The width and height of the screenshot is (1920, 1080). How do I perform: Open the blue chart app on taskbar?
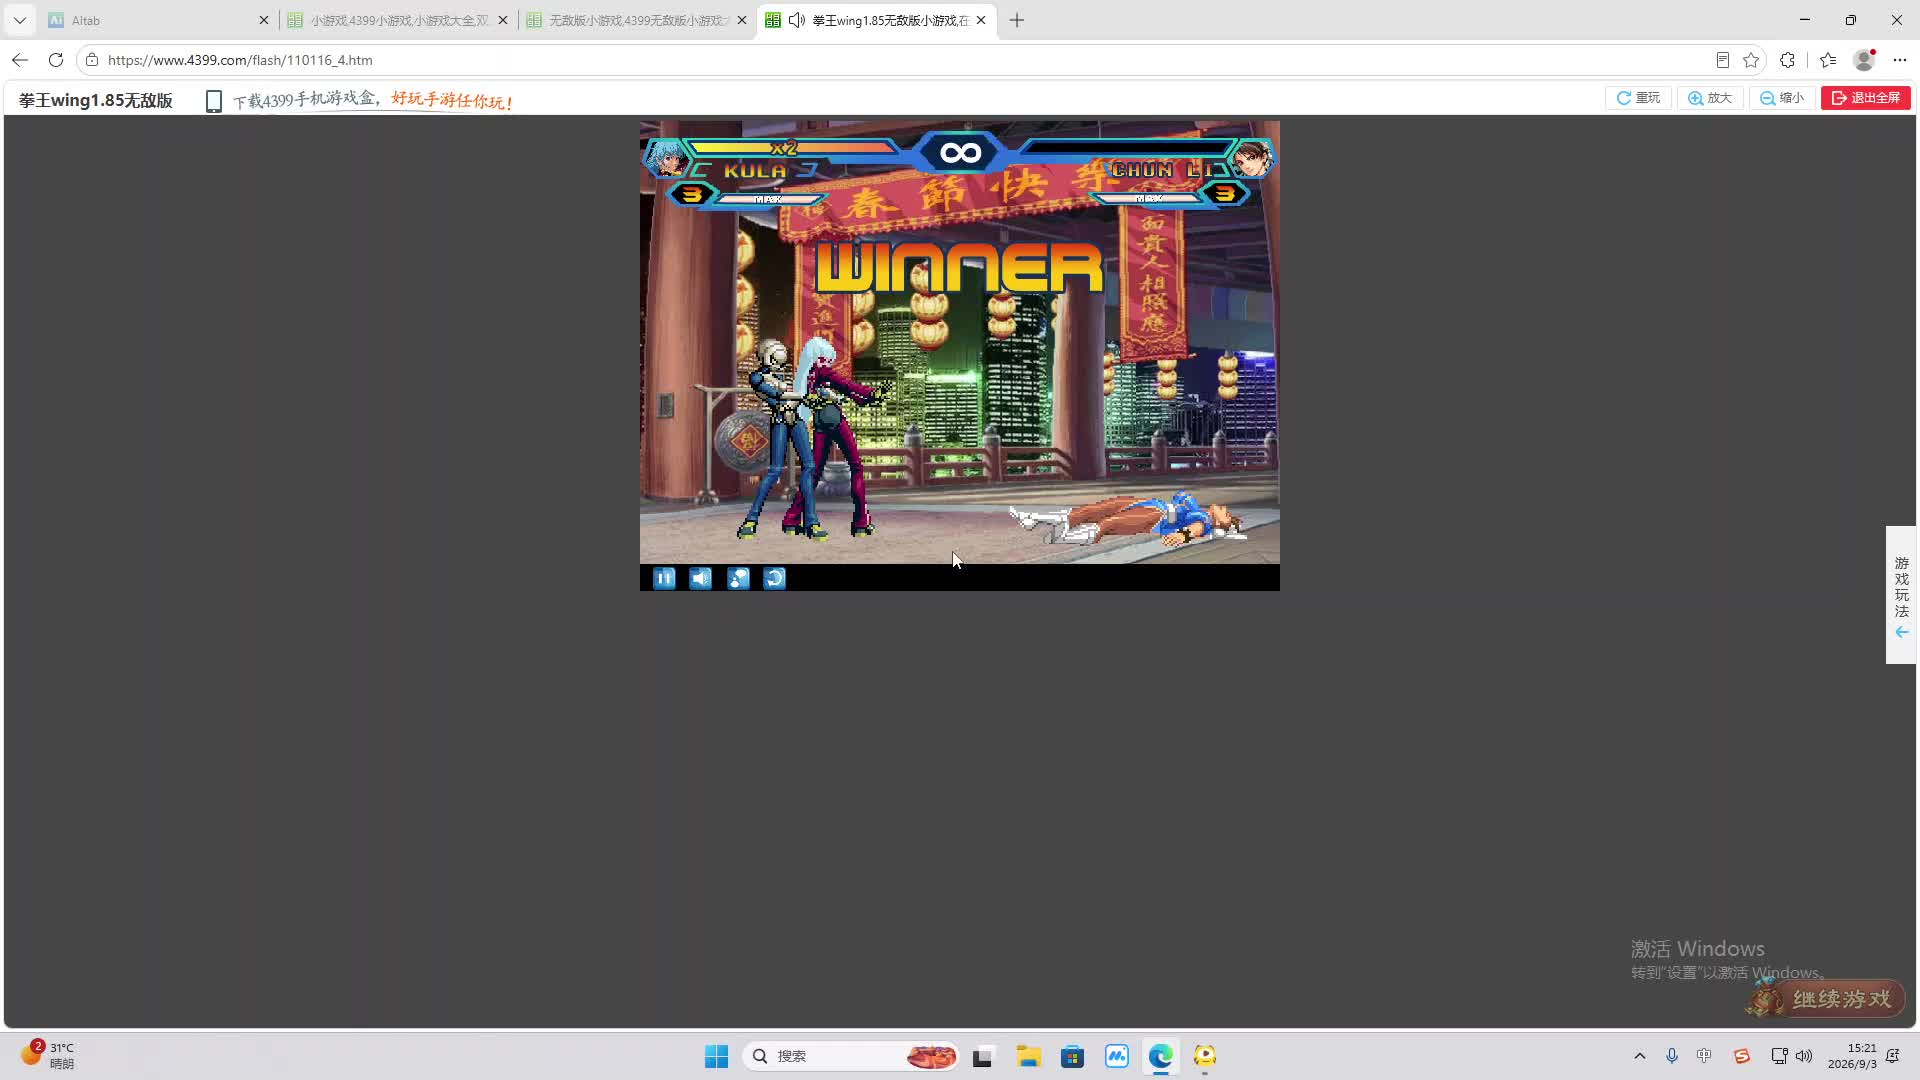[x=1117, y=1056]
